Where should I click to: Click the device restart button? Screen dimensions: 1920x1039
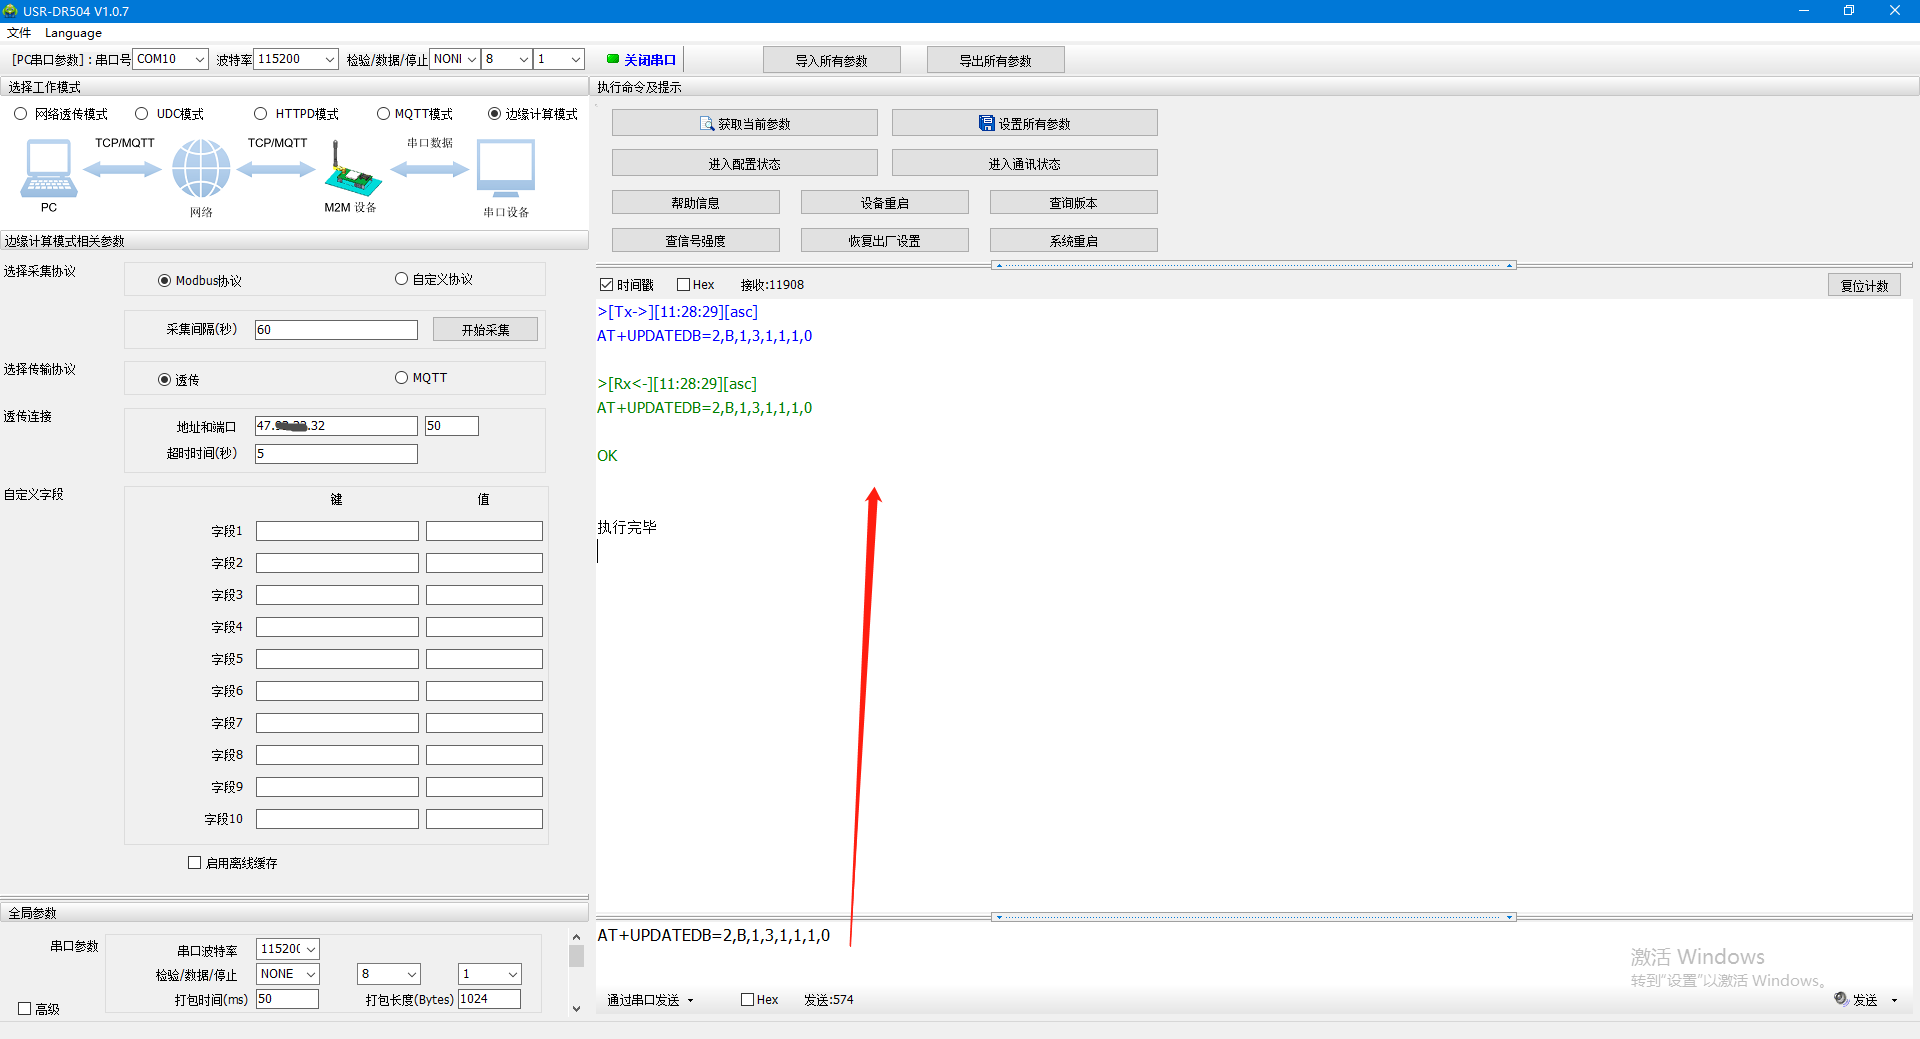884,203
